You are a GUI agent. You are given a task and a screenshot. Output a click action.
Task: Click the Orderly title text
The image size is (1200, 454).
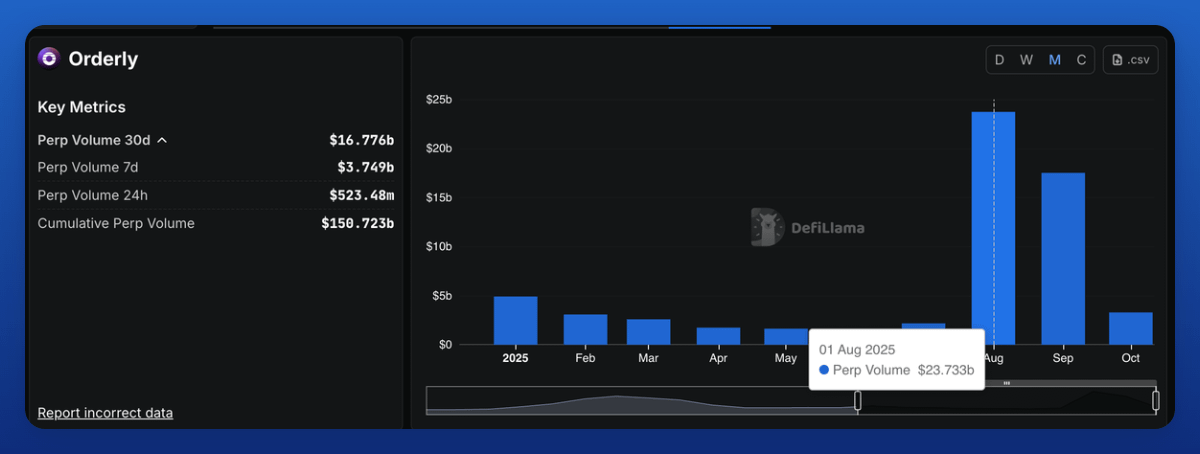(x=103, y=59)
